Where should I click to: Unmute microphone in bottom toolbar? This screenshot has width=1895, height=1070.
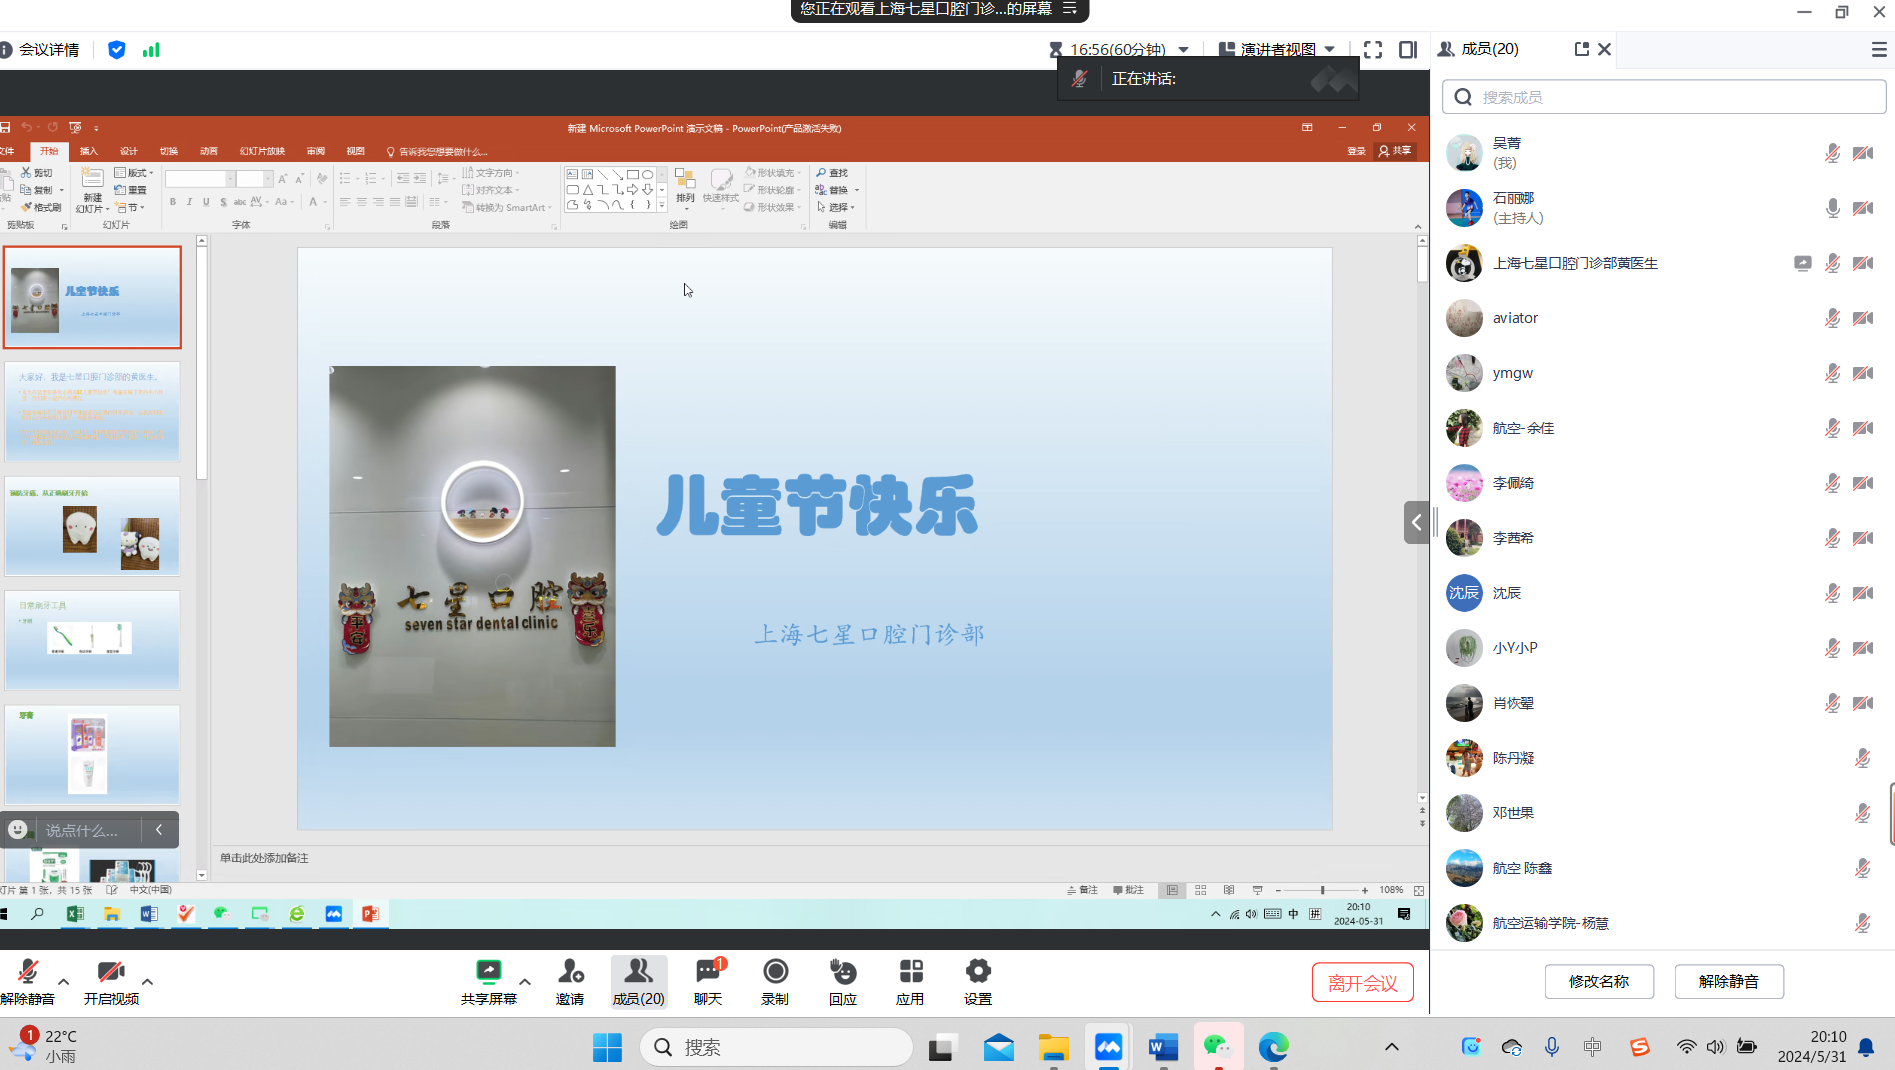click(x=28, y=981)
